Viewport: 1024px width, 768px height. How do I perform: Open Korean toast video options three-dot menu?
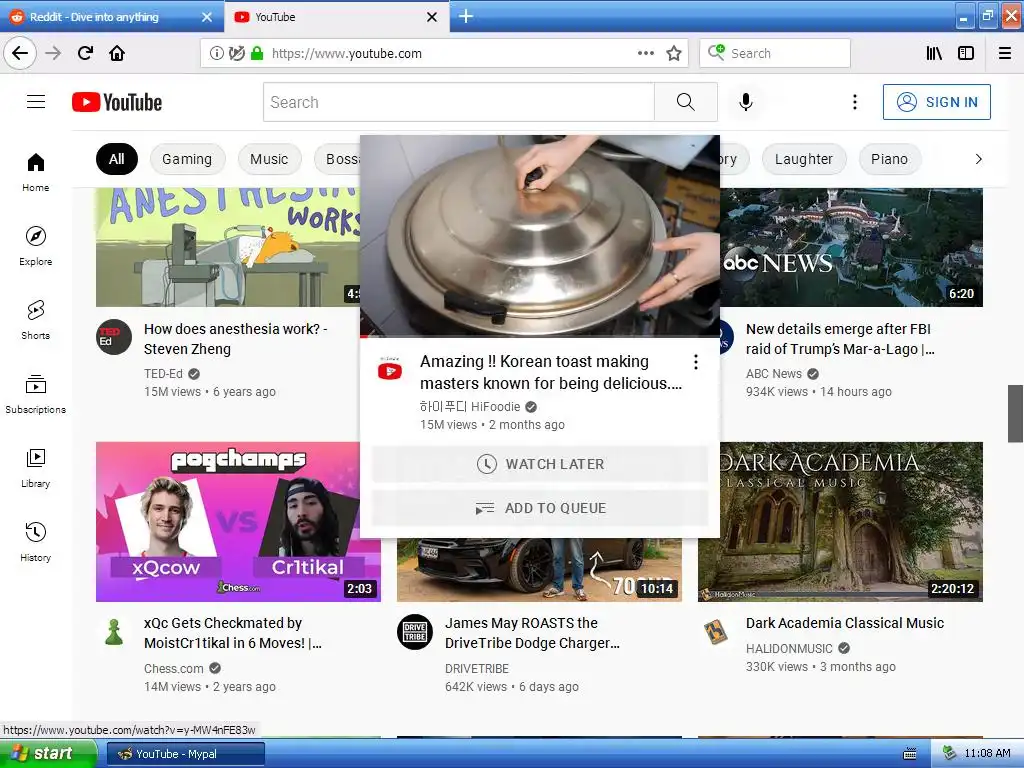click(696, 362)
